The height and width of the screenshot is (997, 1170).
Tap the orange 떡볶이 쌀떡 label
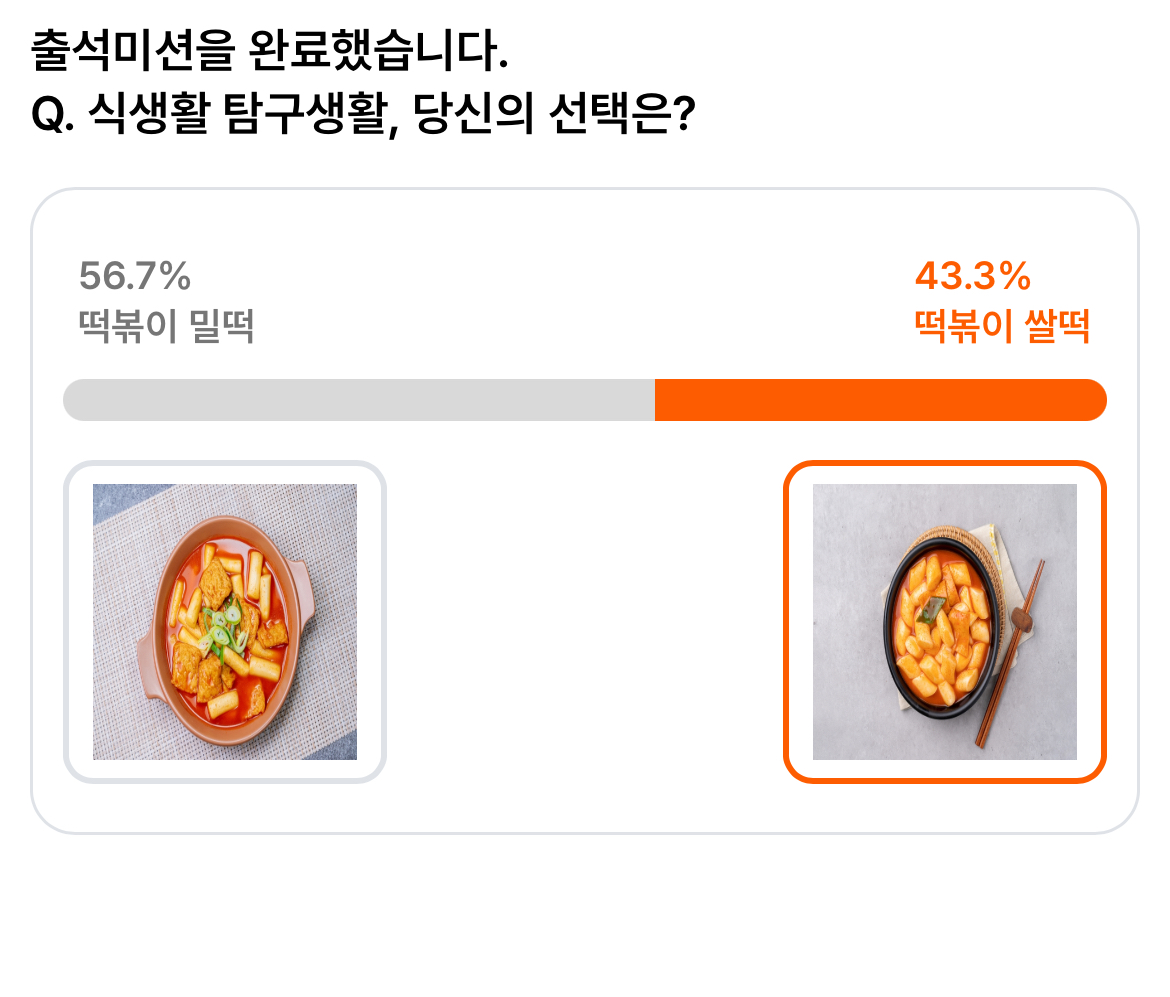coord(1003,326)
